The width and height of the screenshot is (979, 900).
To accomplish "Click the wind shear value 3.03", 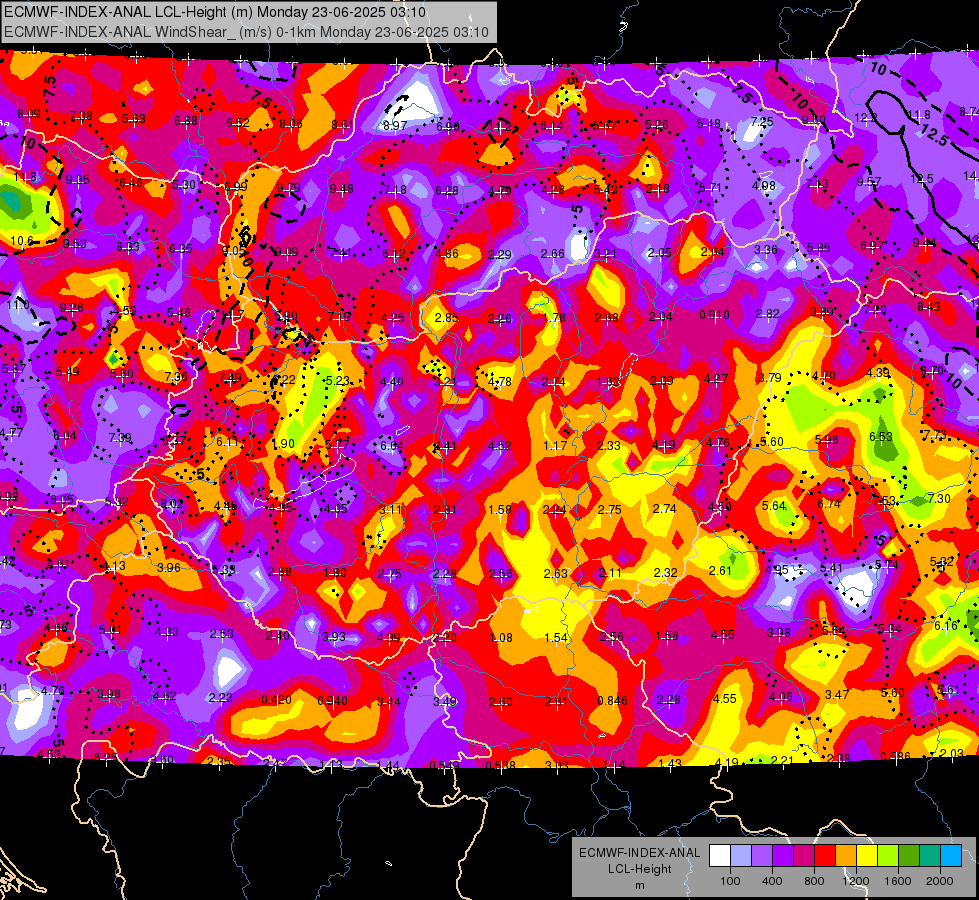I will (x=556, y=765).
